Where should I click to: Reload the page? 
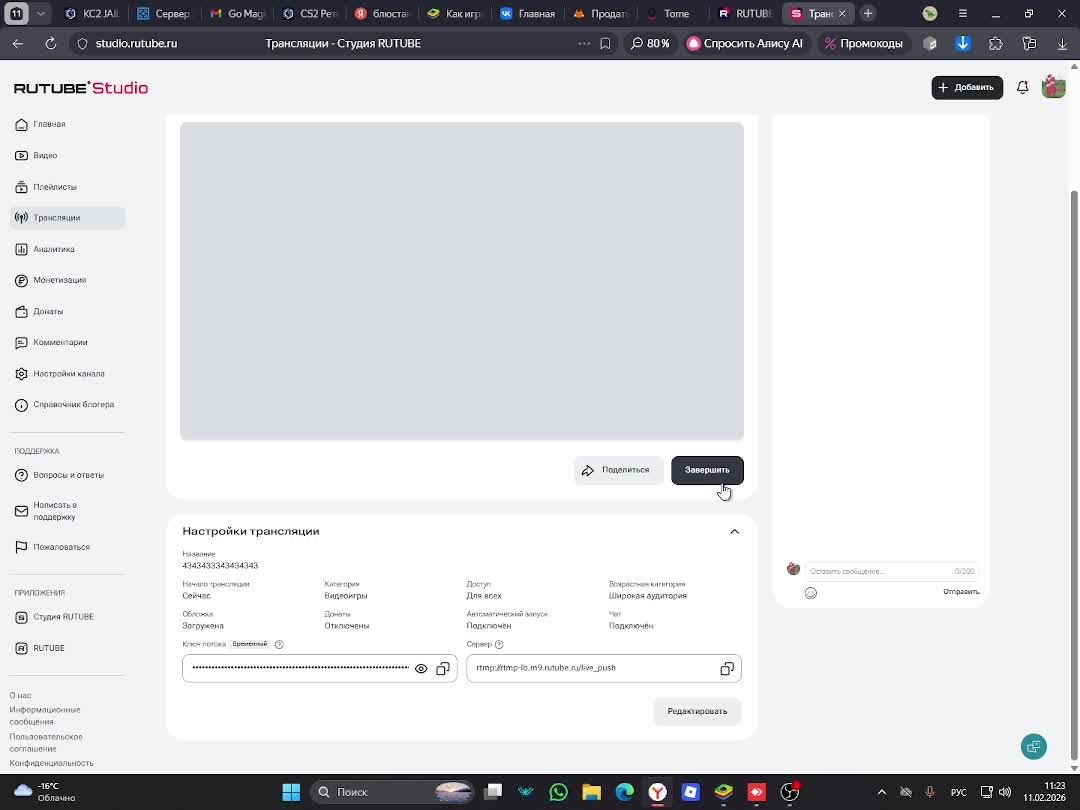[50, 43]
